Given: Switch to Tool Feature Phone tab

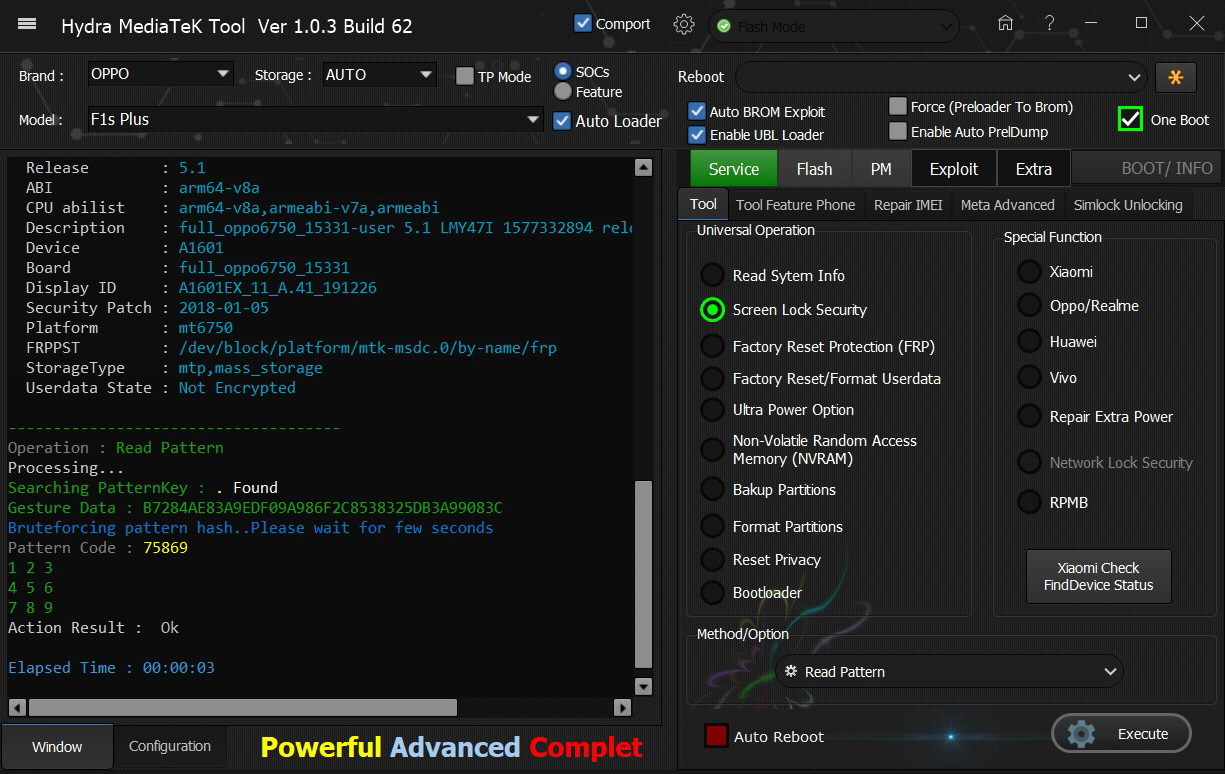Looking at the screenshot, I should (796, 205).
